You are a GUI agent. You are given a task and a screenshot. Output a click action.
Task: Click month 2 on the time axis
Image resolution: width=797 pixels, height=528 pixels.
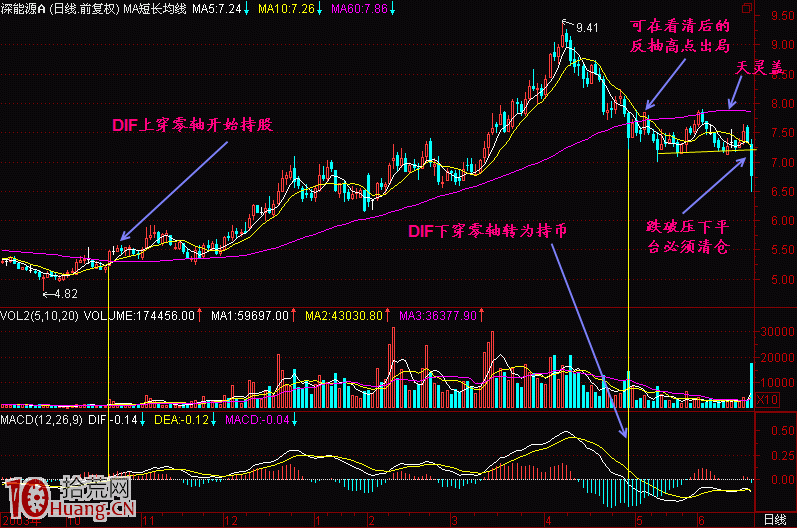(372, 521)
